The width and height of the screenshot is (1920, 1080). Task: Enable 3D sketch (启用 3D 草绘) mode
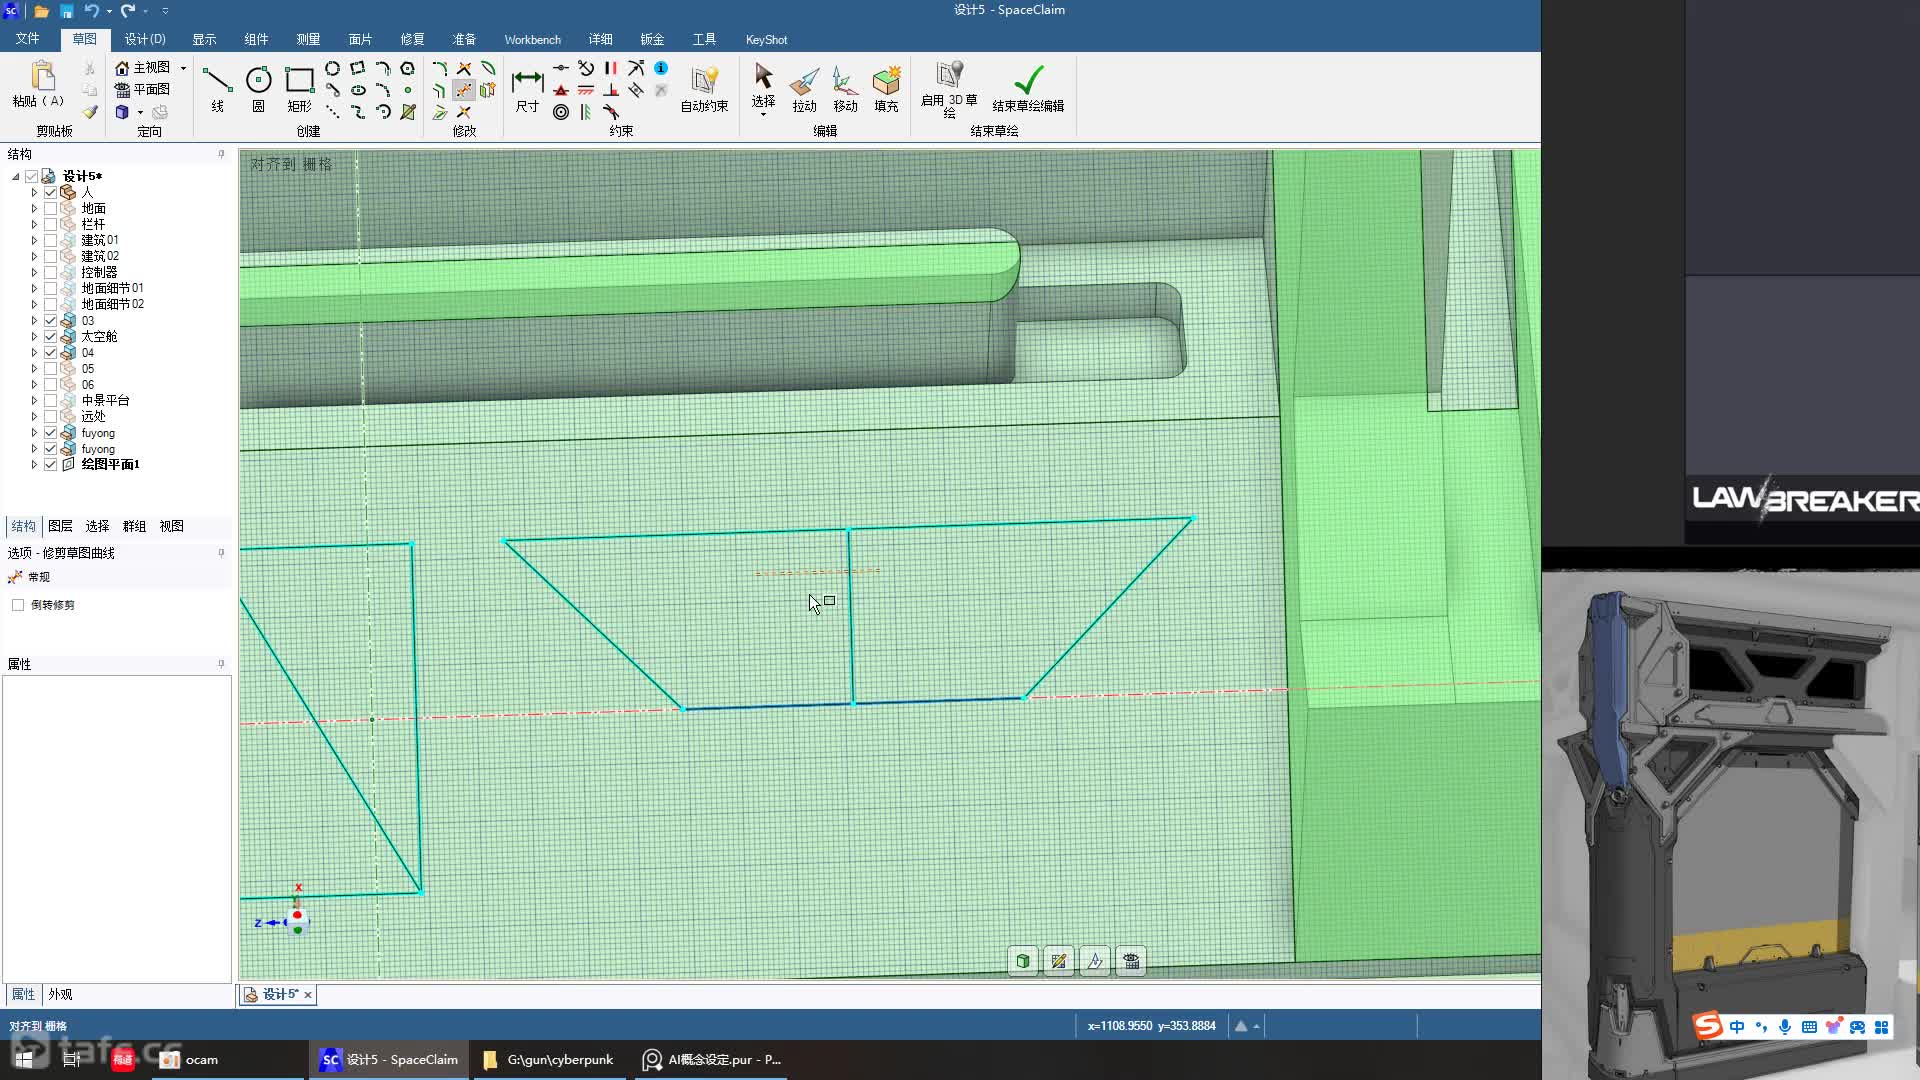949,88
